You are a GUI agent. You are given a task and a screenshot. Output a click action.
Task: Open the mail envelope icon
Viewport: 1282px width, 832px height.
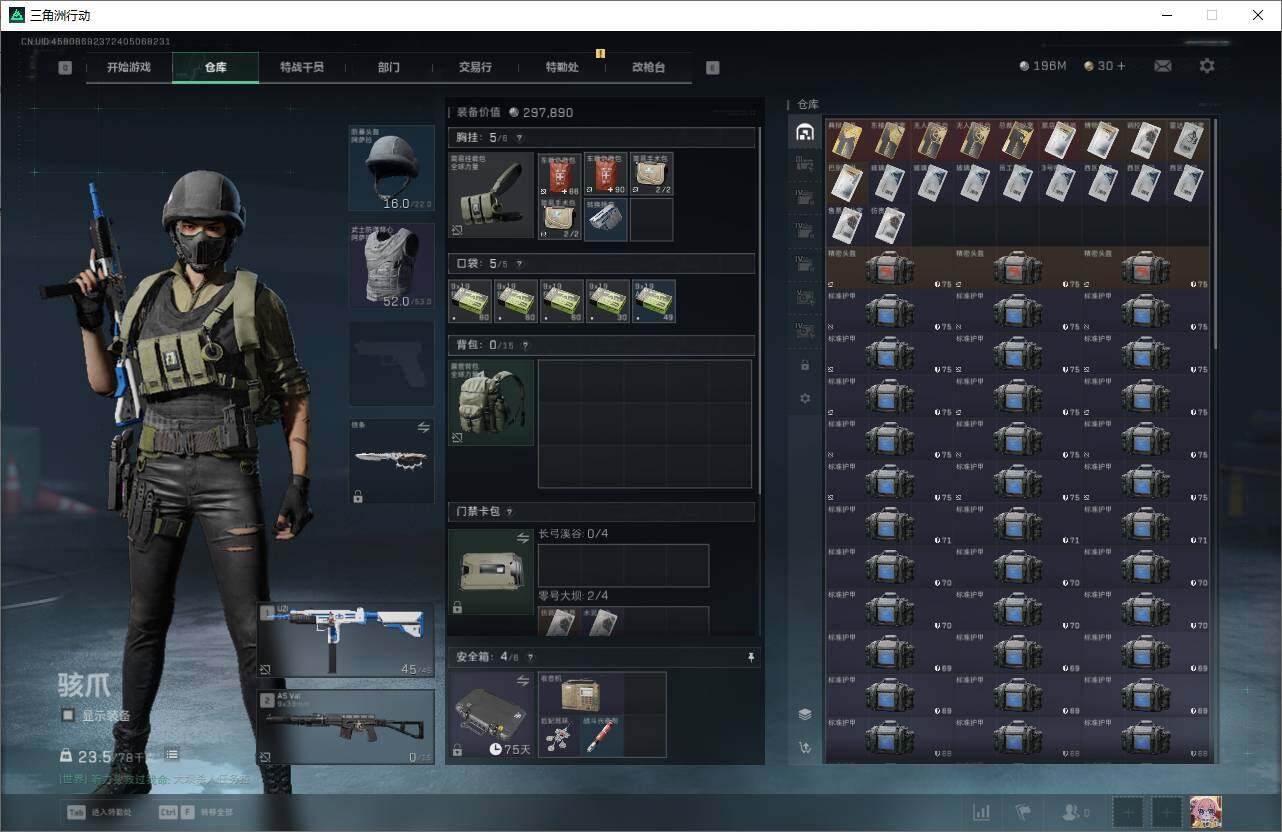(x=1163, y=66)
